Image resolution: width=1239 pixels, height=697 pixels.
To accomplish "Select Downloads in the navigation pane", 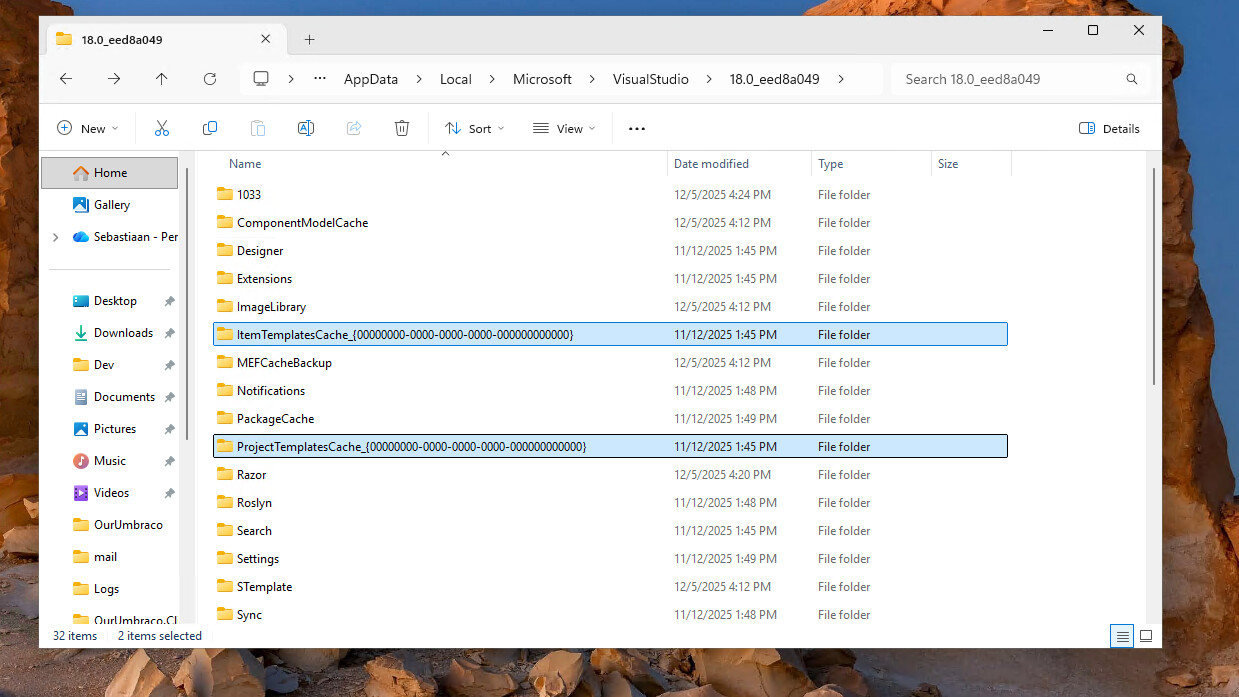I will click(x=123, y=333).
